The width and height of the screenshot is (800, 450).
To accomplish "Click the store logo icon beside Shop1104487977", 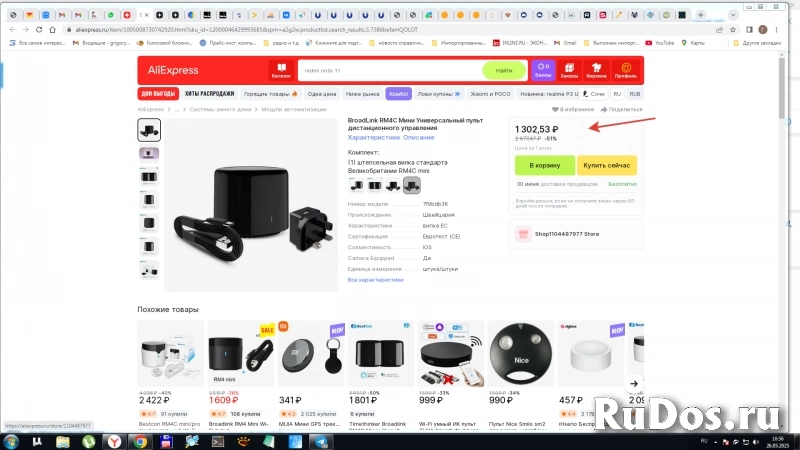I will 522,235.
